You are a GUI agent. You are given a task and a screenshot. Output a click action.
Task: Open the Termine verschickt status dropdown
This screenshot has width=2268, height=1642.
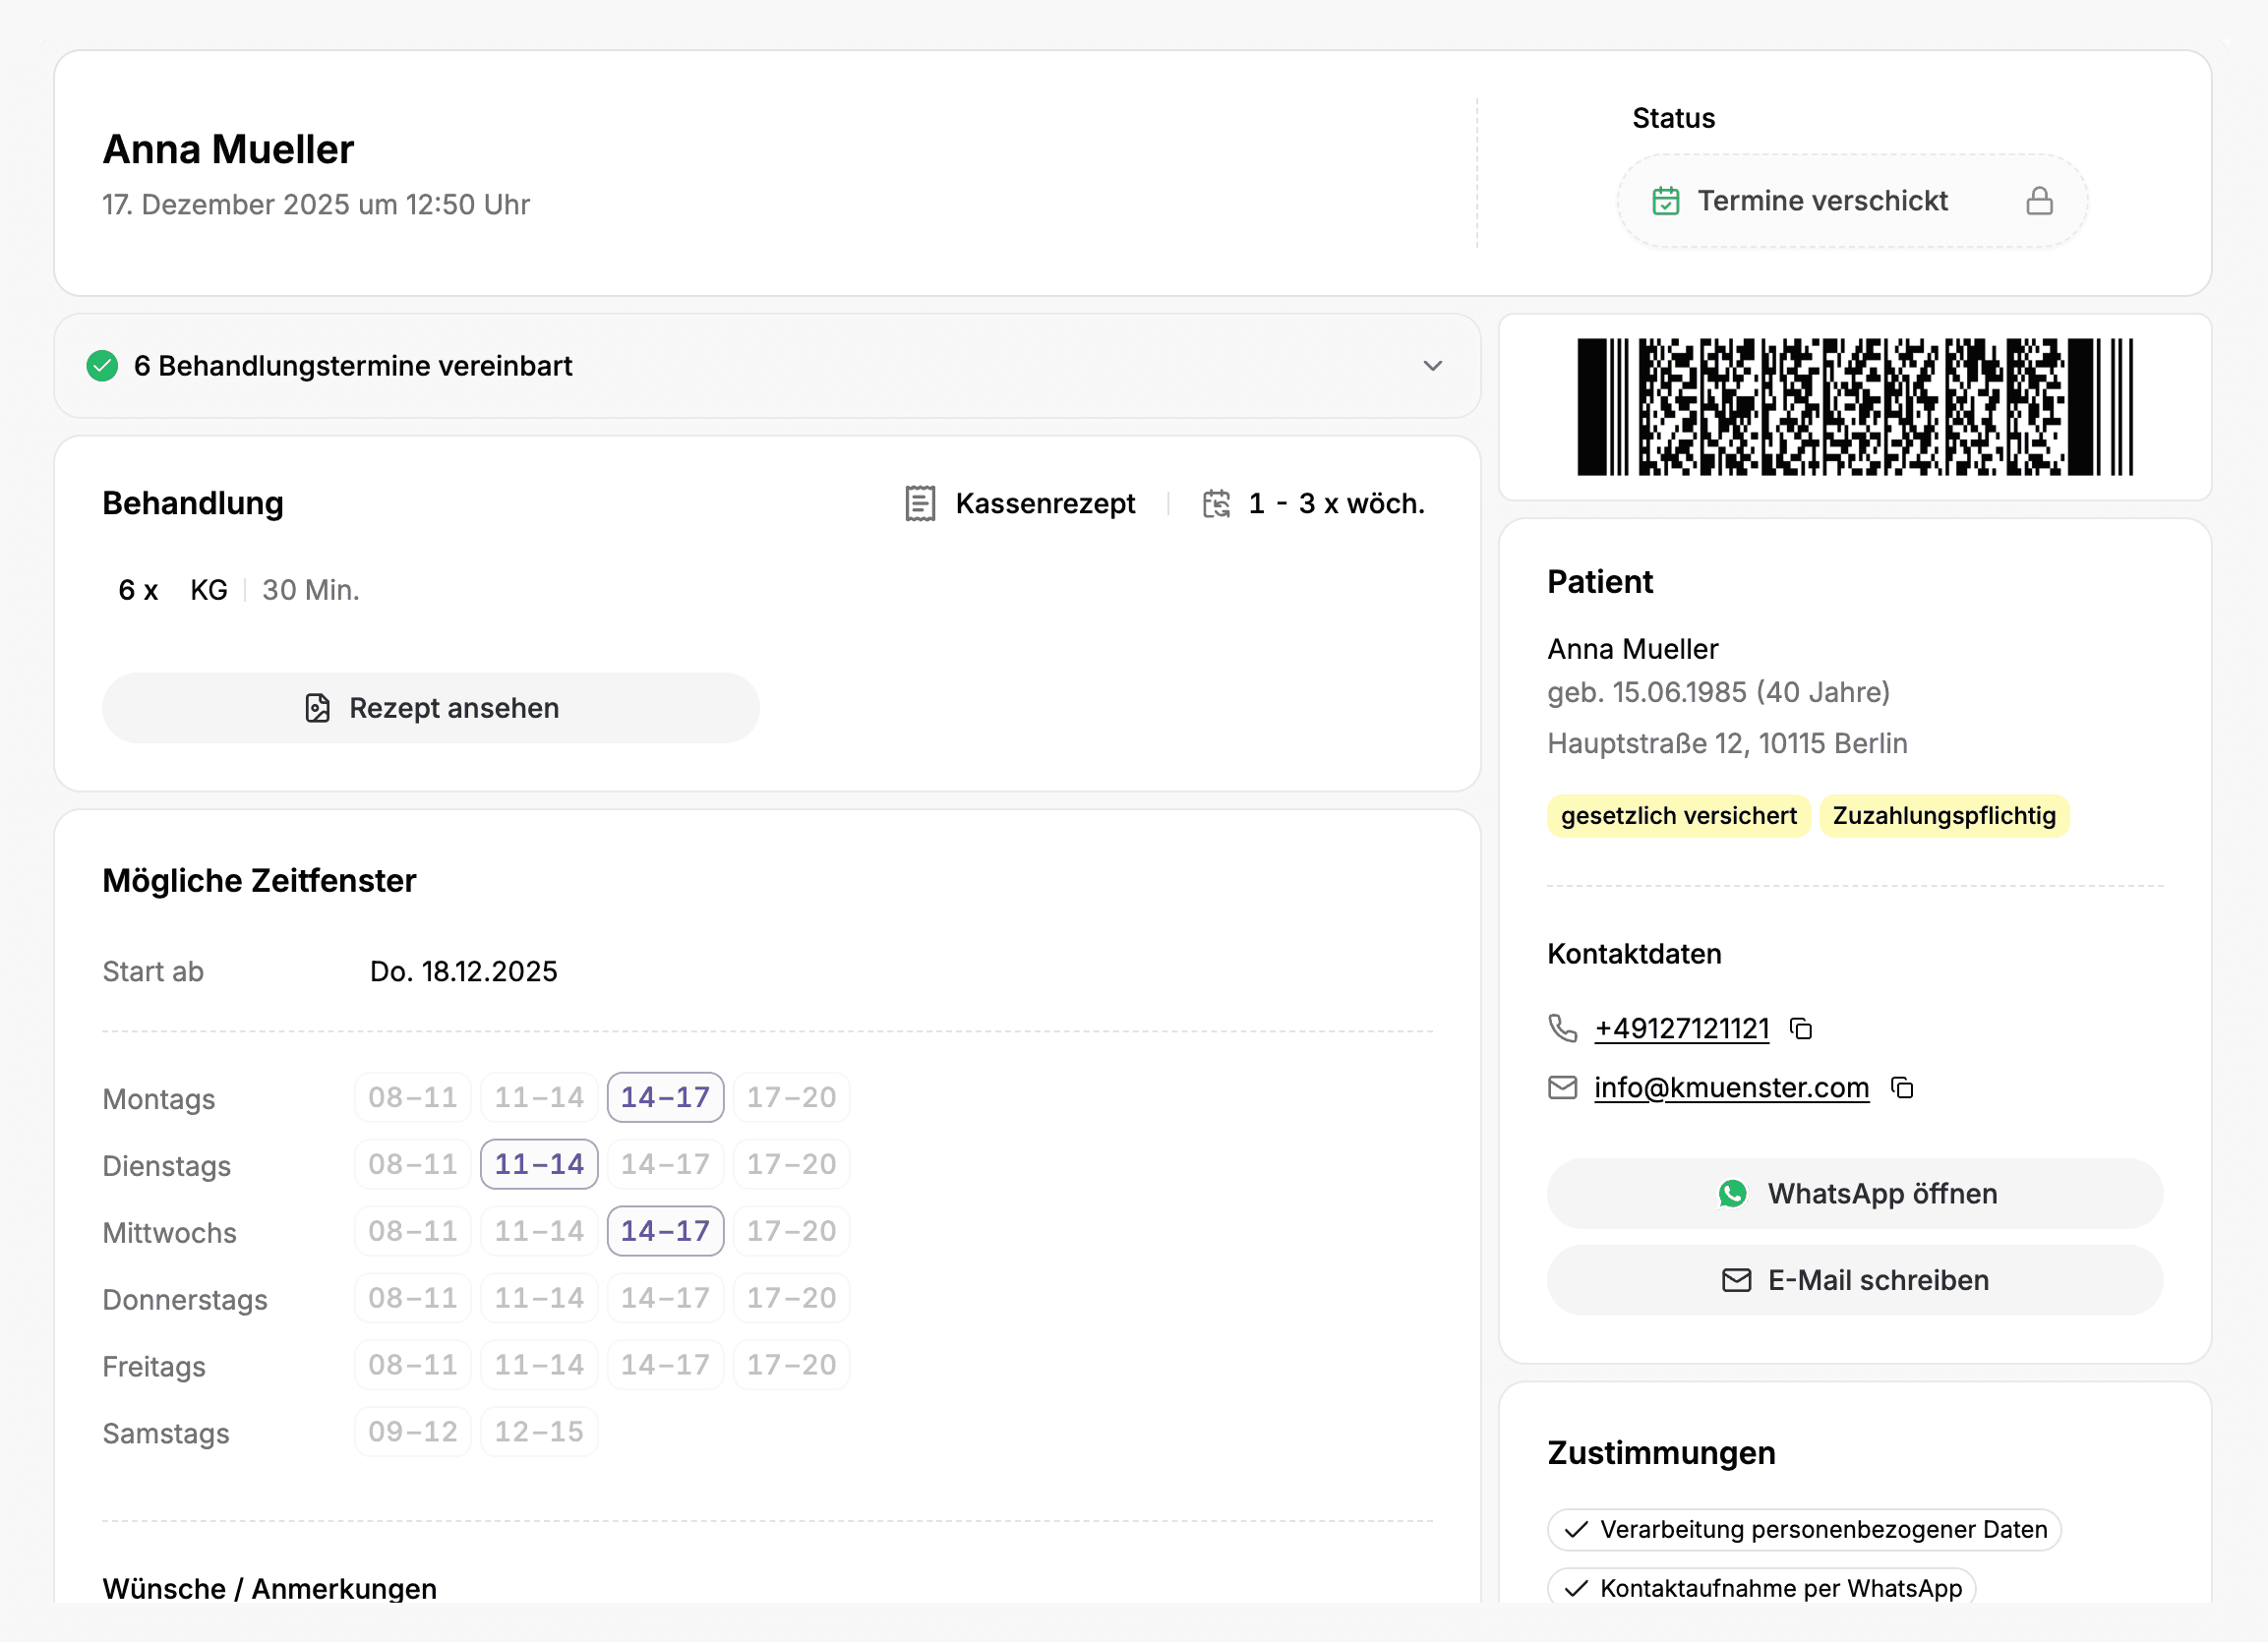click(x=1851, y=201)
